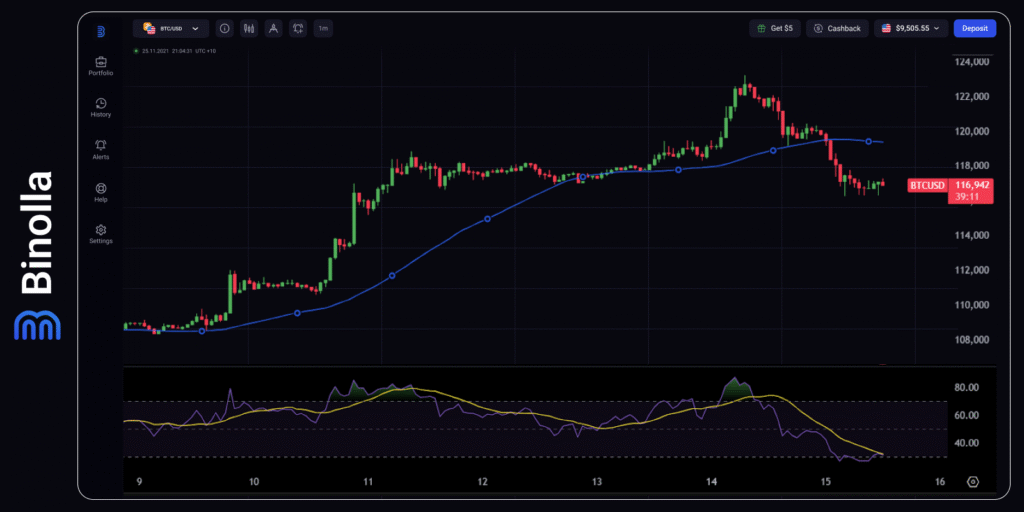Click the Get $5 bonus button

774,29
